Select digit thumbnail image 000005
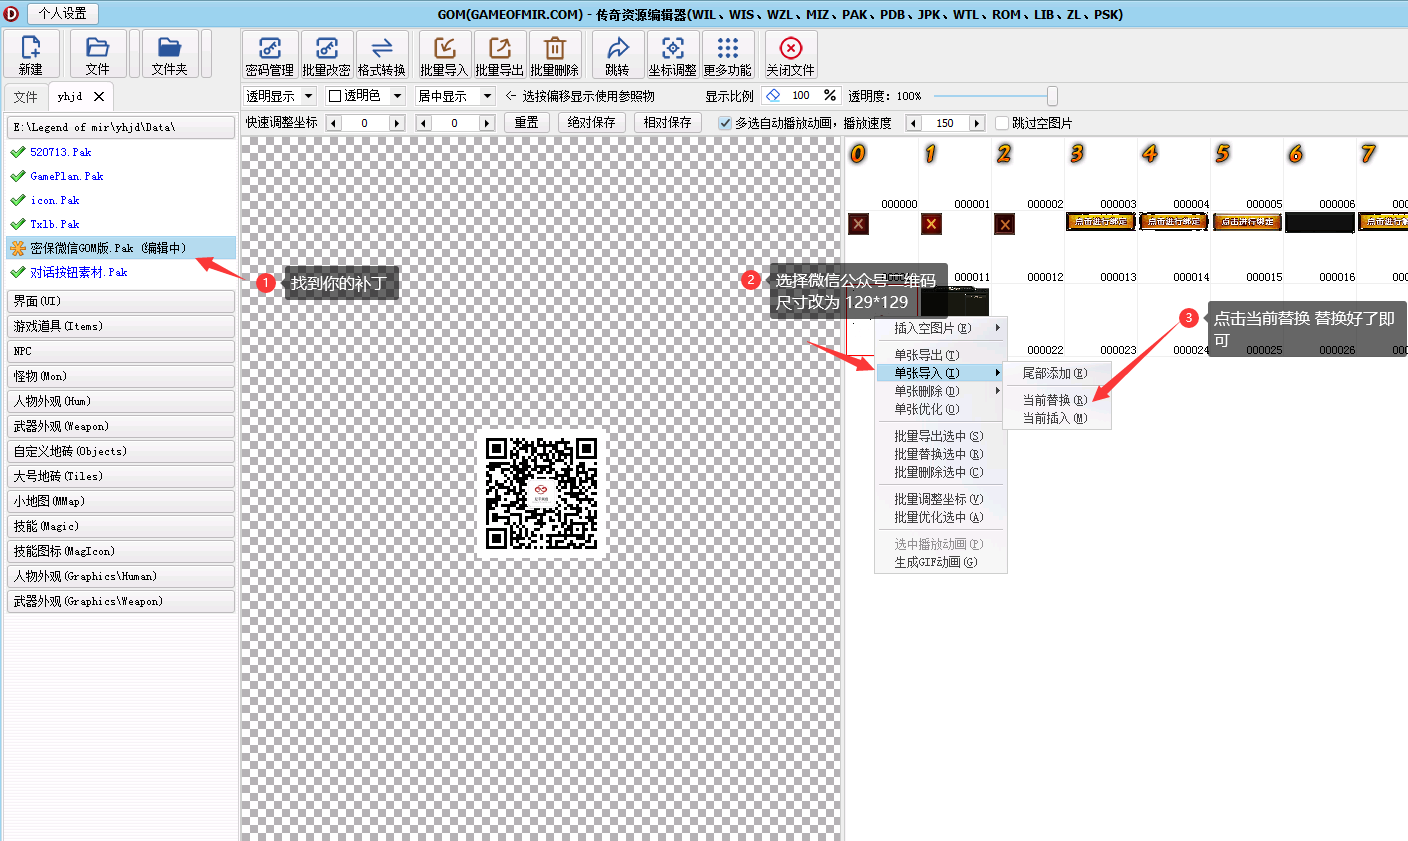1408x841 pixels. click(1247, 174)
